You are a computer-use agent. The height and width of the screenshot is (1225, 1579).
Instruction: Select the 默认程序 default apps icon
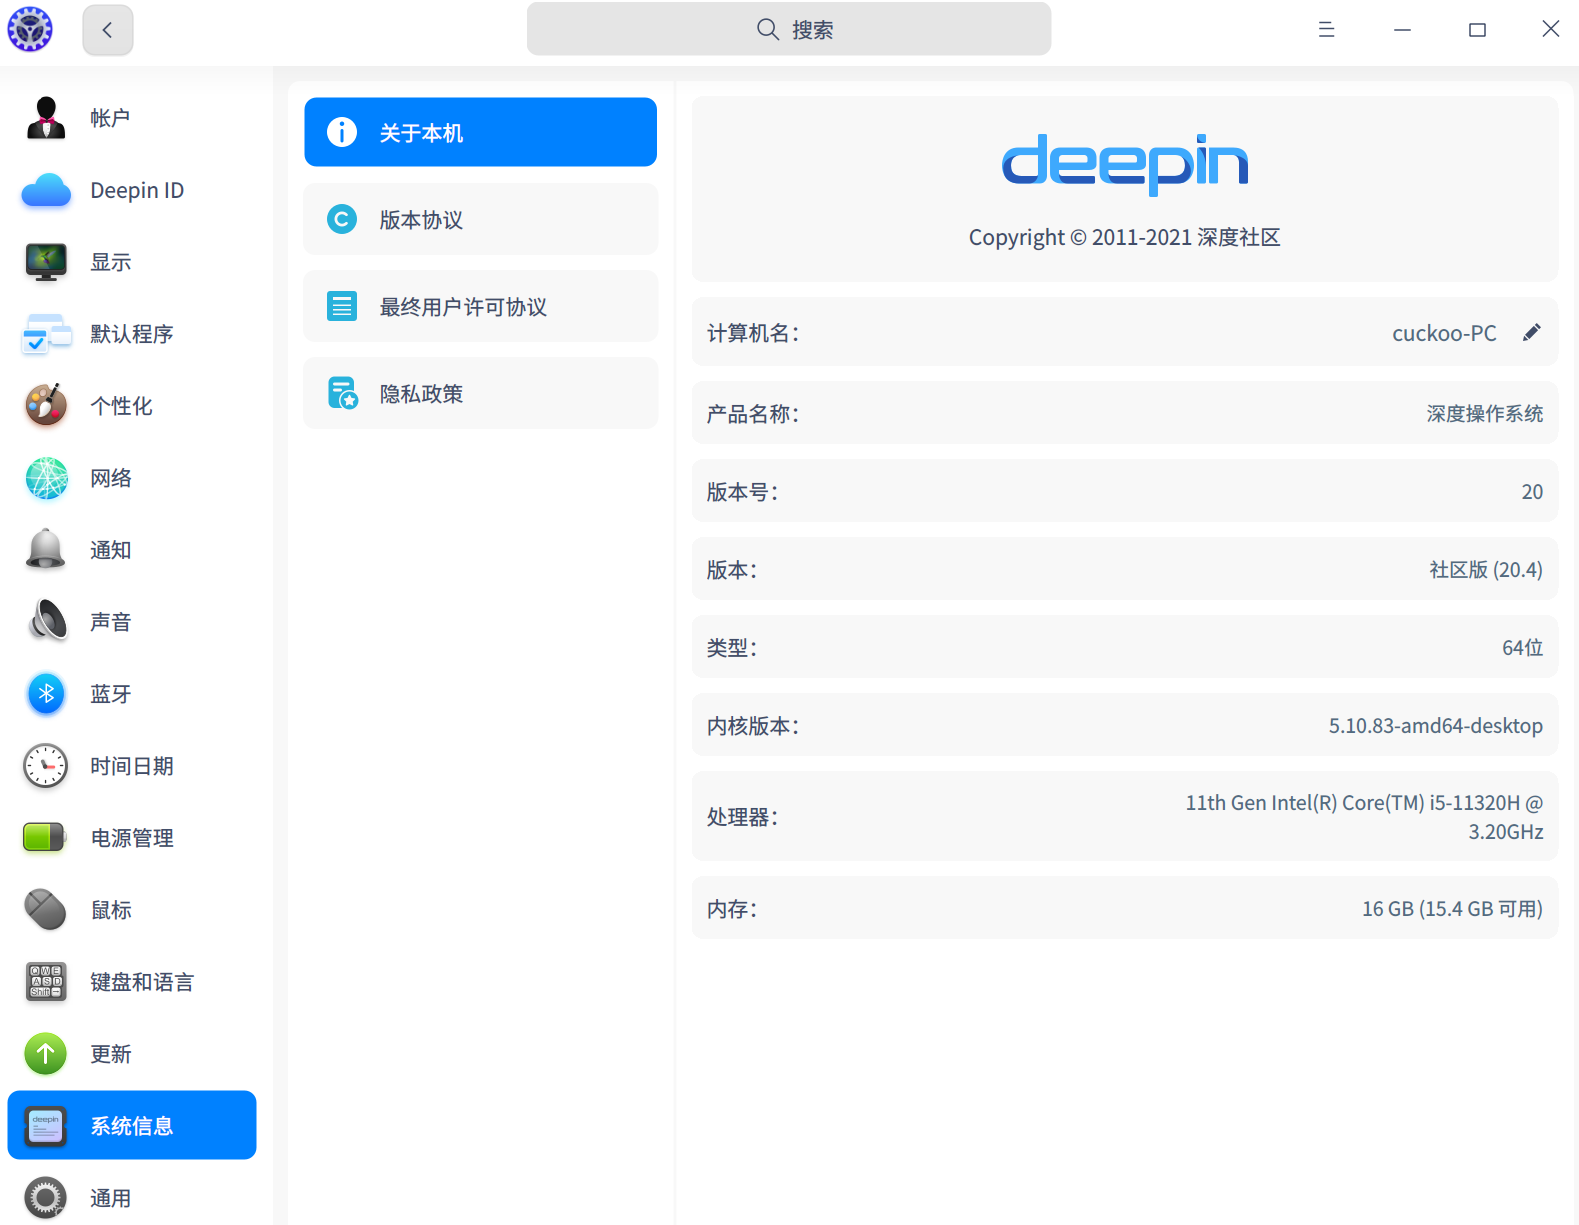pyautogui.click(x=46, y=334)
